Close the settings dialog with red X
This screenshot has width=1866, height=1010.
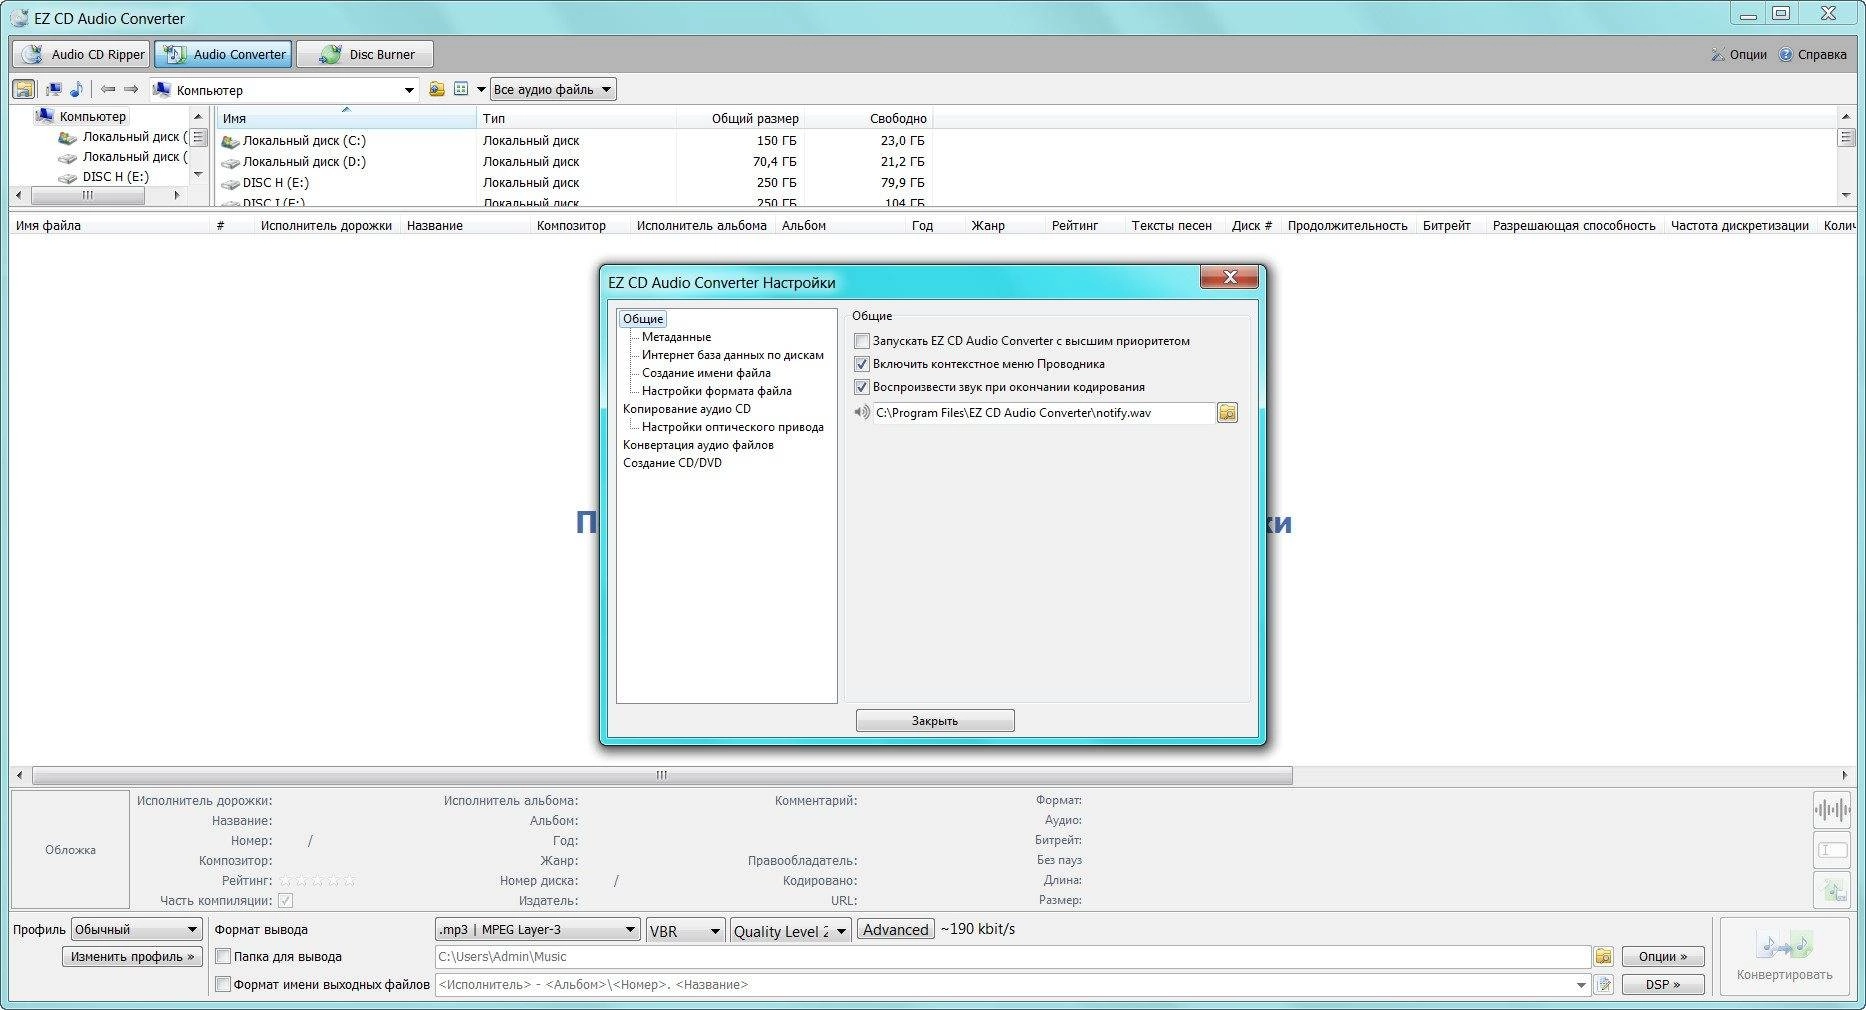(1229, 277)
